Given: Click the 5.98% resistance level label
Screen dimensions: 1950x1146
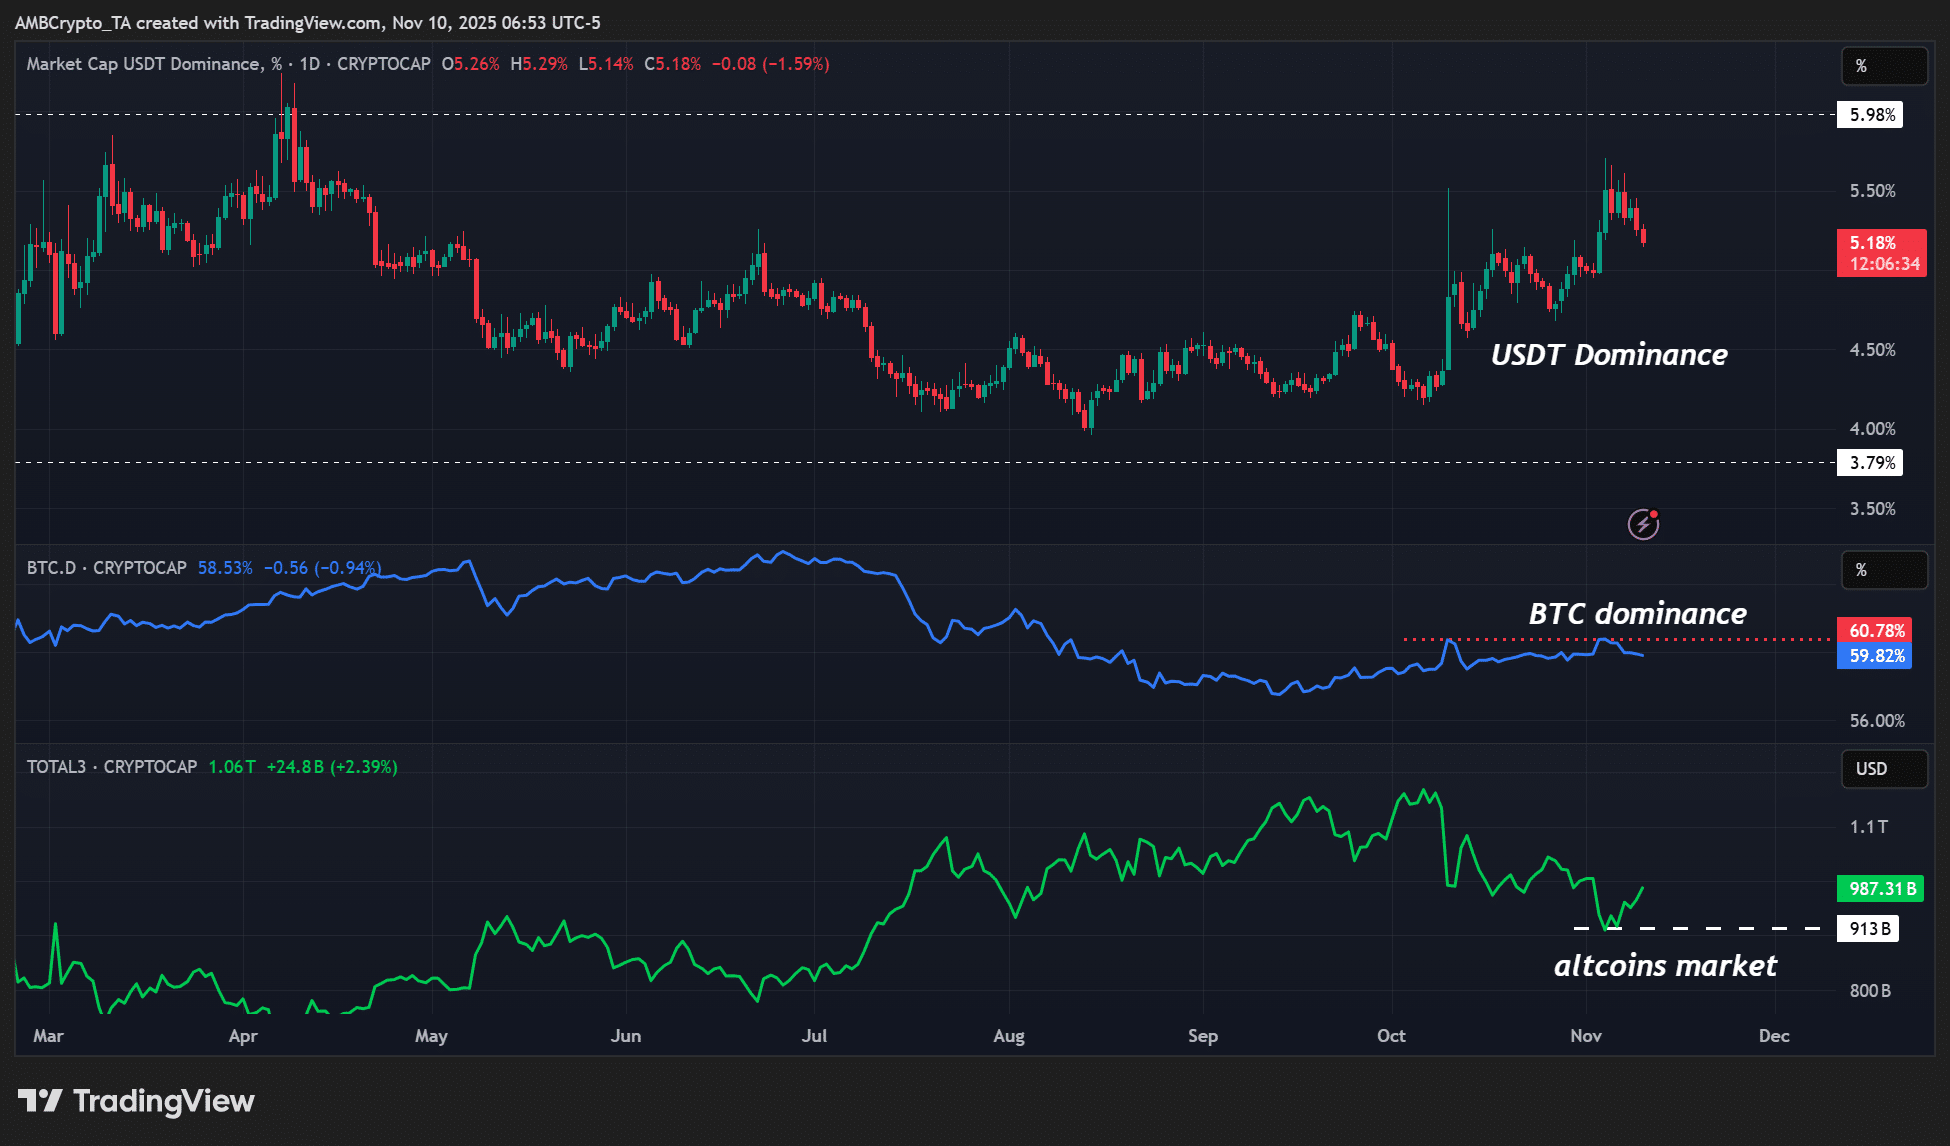Looking at the screenshot, I should coord(1868,115).
